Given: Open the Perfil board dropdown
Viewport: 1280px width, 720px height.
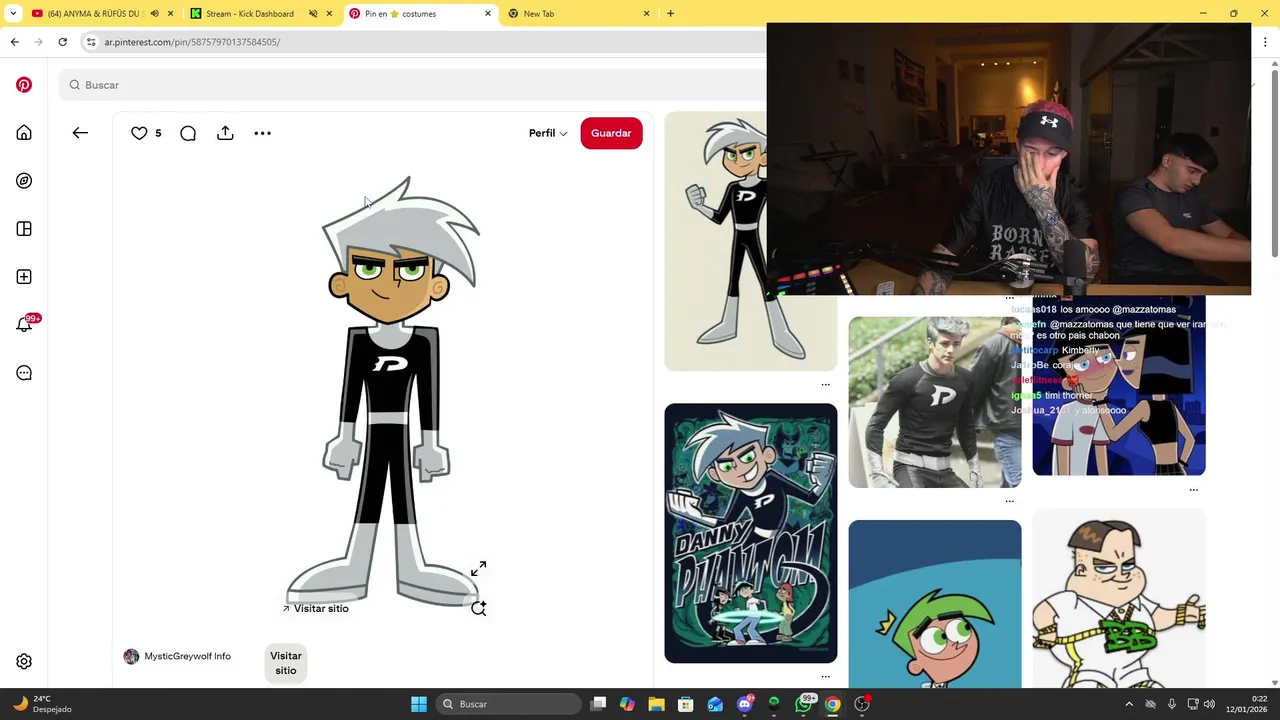Looking at the screenshot, I should tap(548, 133).
